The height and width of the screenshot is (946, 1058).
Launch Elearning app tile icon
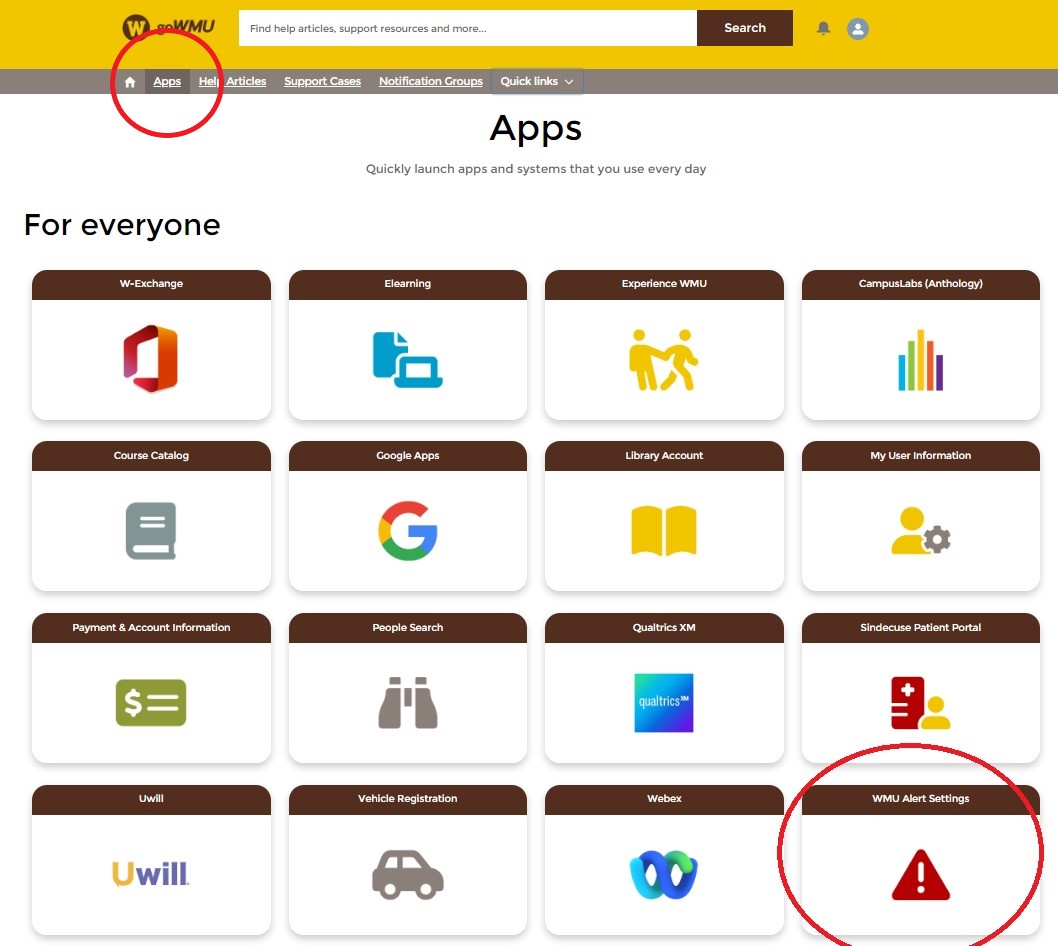point(408,360)
